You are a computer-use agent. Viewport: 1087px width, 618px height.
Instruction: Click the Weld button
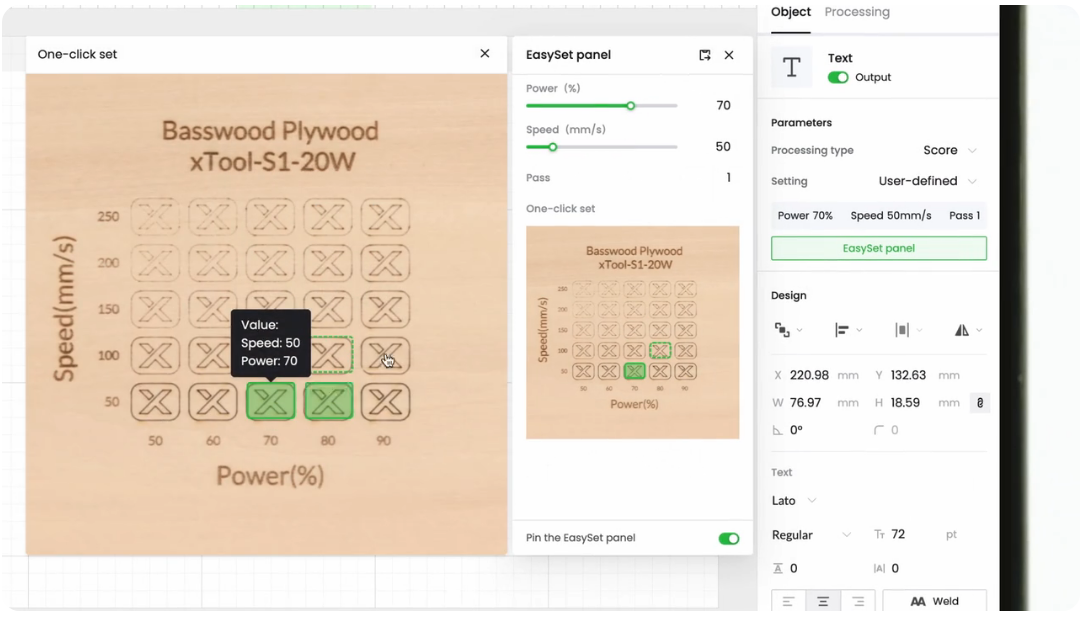point(934,601)
